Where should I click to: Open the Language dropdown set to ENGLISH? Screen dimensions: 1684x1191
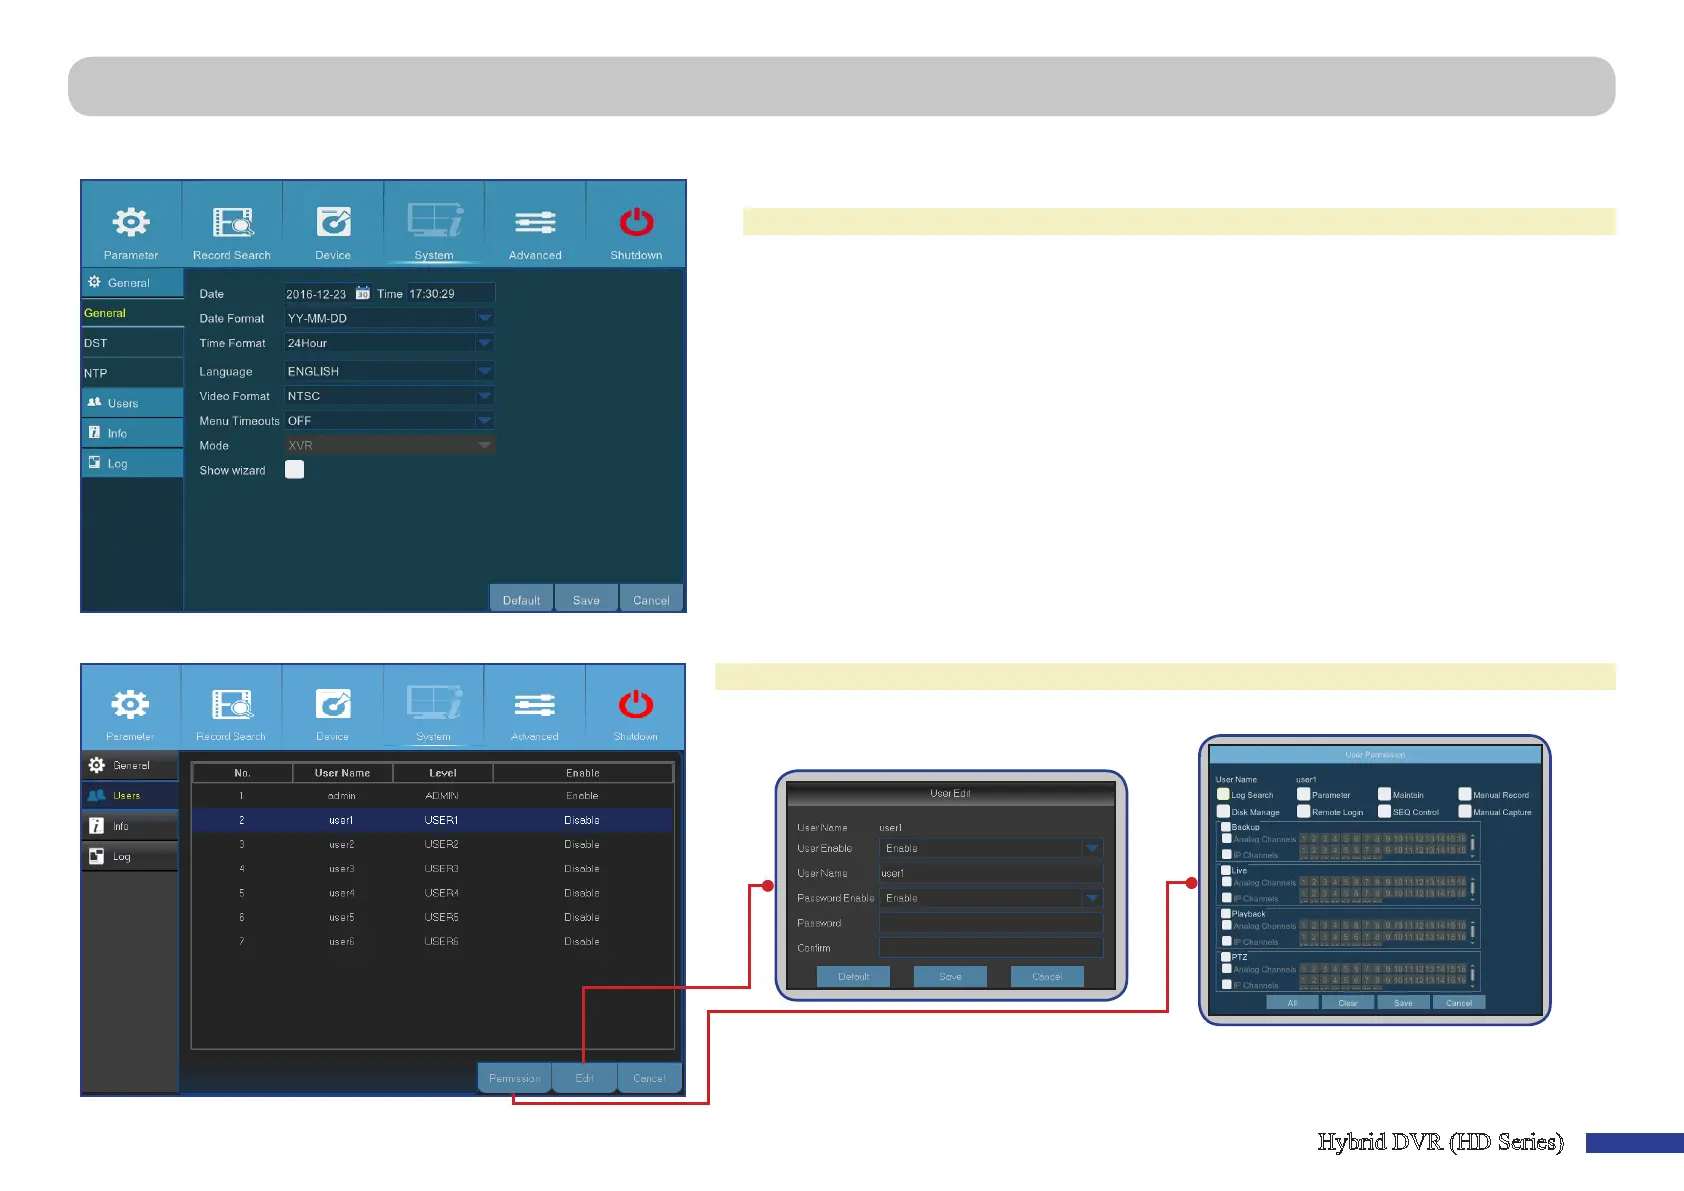click(x=389, y=371)
